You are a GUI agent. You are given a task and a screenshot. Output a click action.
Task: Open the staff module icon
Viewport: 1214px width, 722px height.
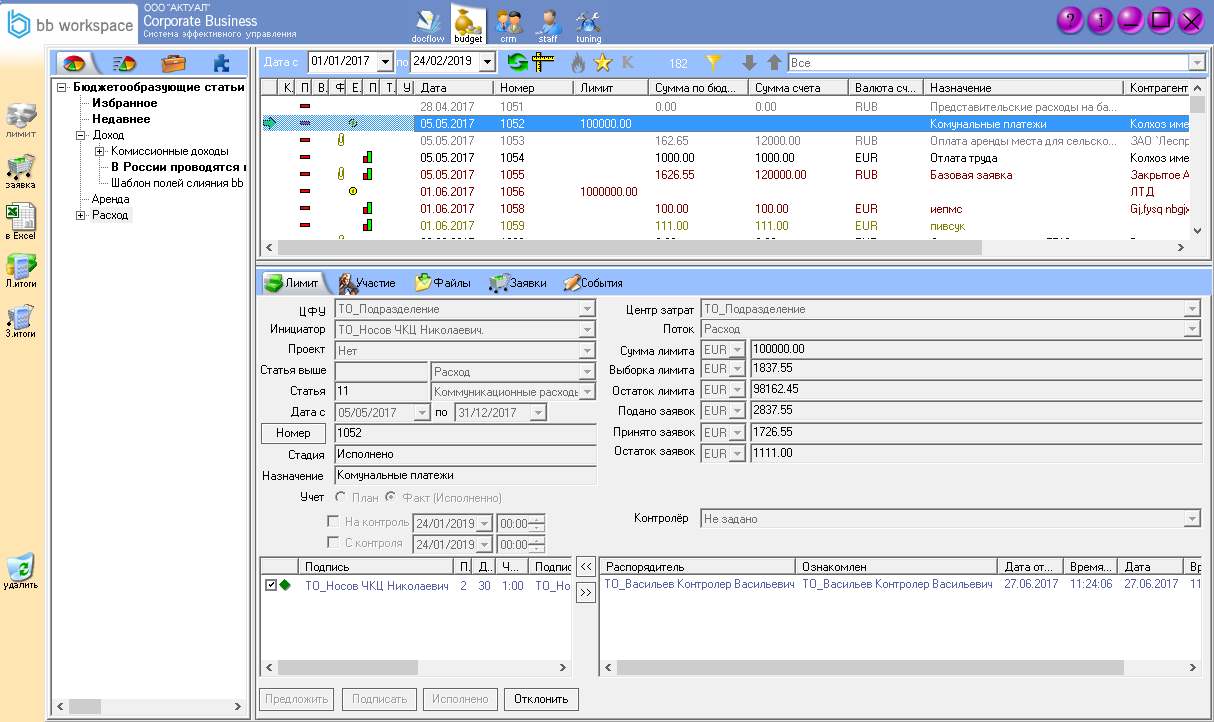point(548,22)
